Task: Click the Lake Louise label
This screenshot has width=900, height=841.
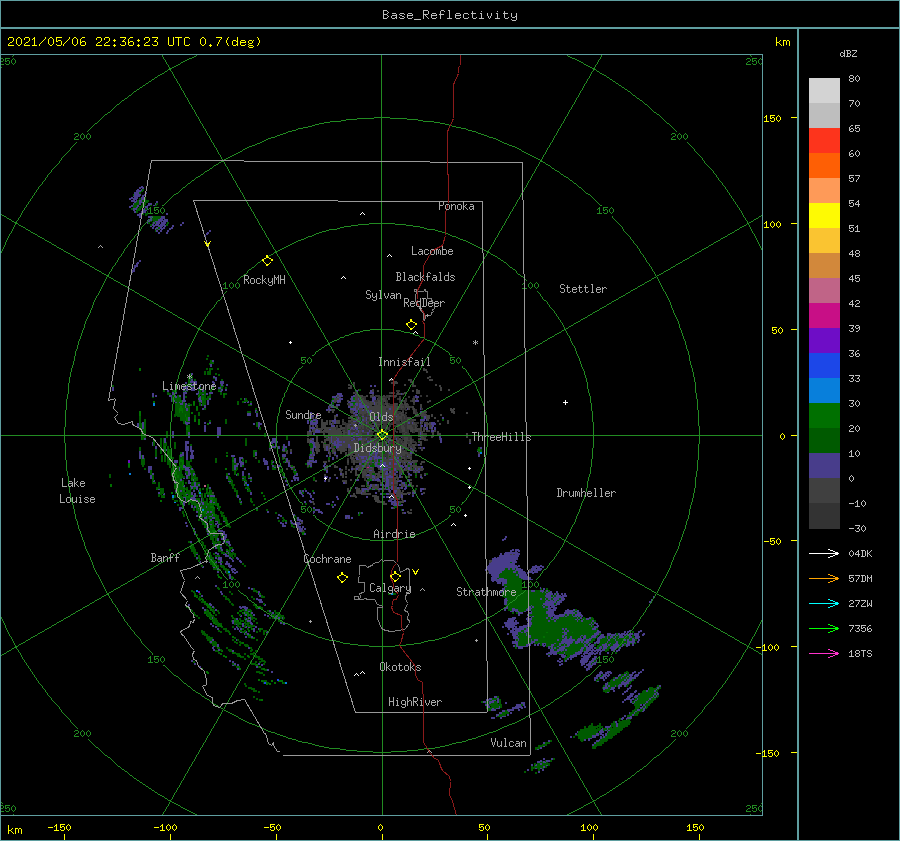Action: pos(77,491)
